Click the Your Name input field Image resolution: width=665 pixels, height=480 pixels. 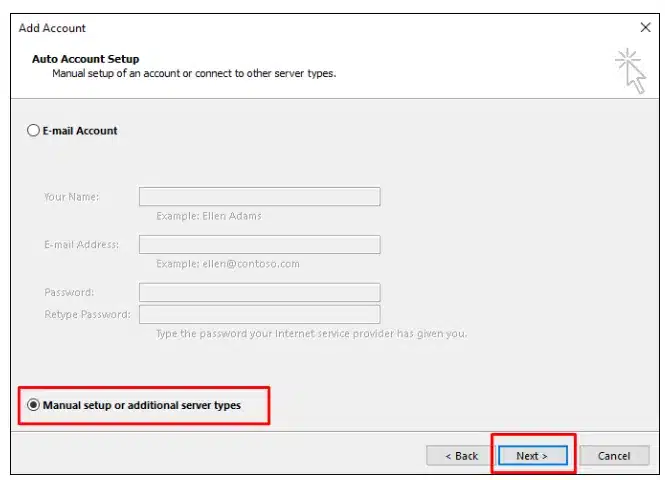(260, 197)
